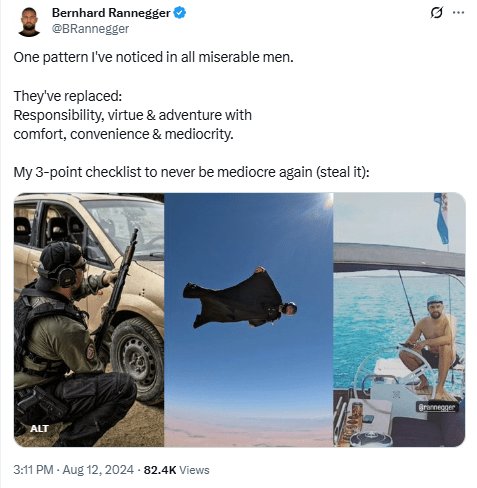Click the car wheel in the first photo
Screen dimensions: 477x488
[x=137, y=360]
